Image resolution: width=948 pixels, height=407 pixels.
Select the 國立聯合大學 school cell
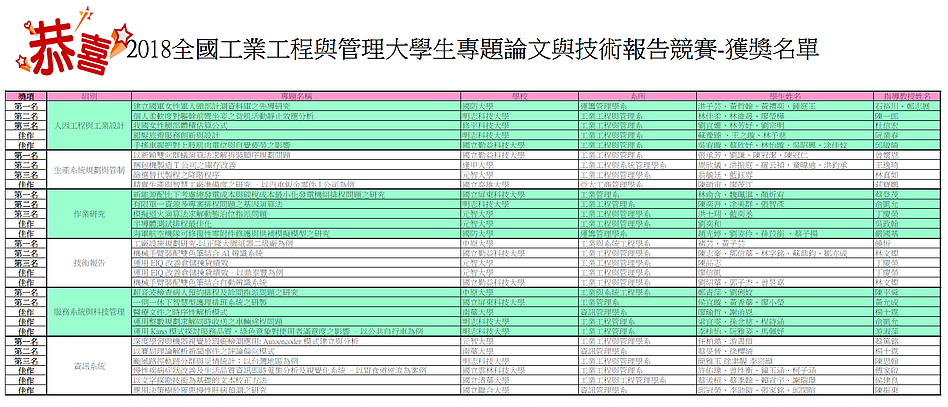pos(519,390)
